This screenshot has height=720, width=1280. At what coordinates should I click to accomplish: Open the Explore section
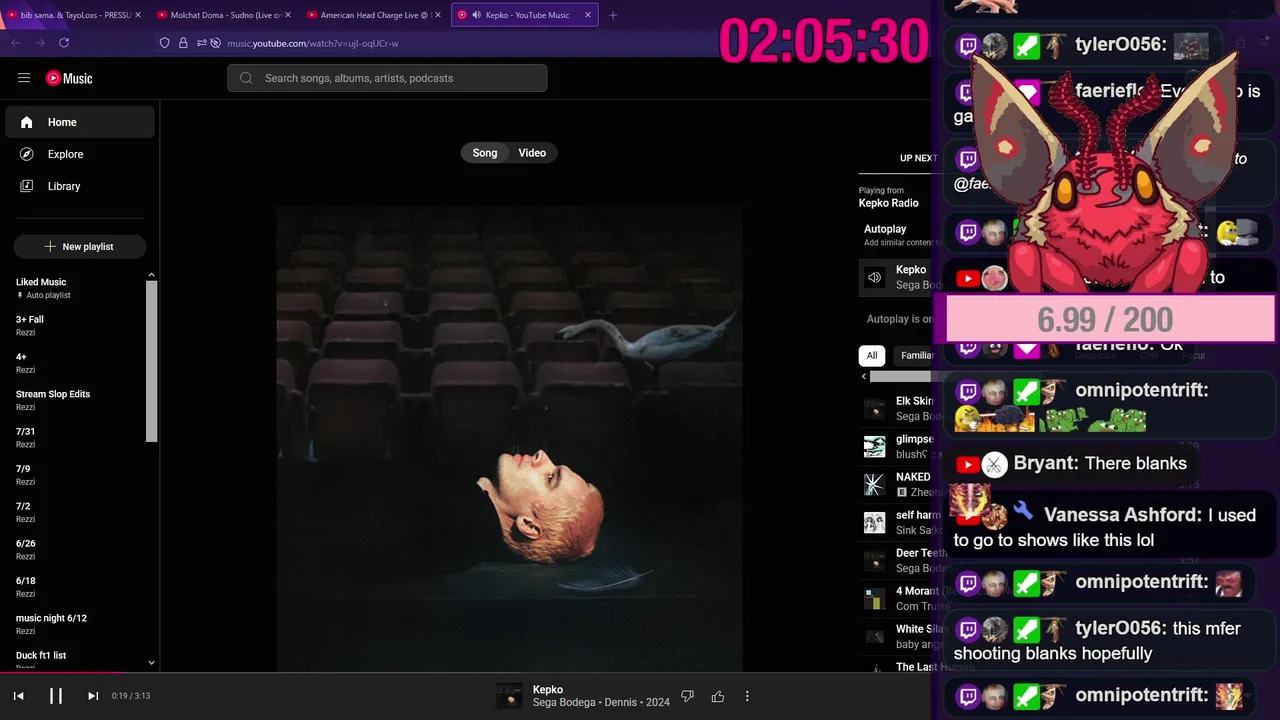80,154
